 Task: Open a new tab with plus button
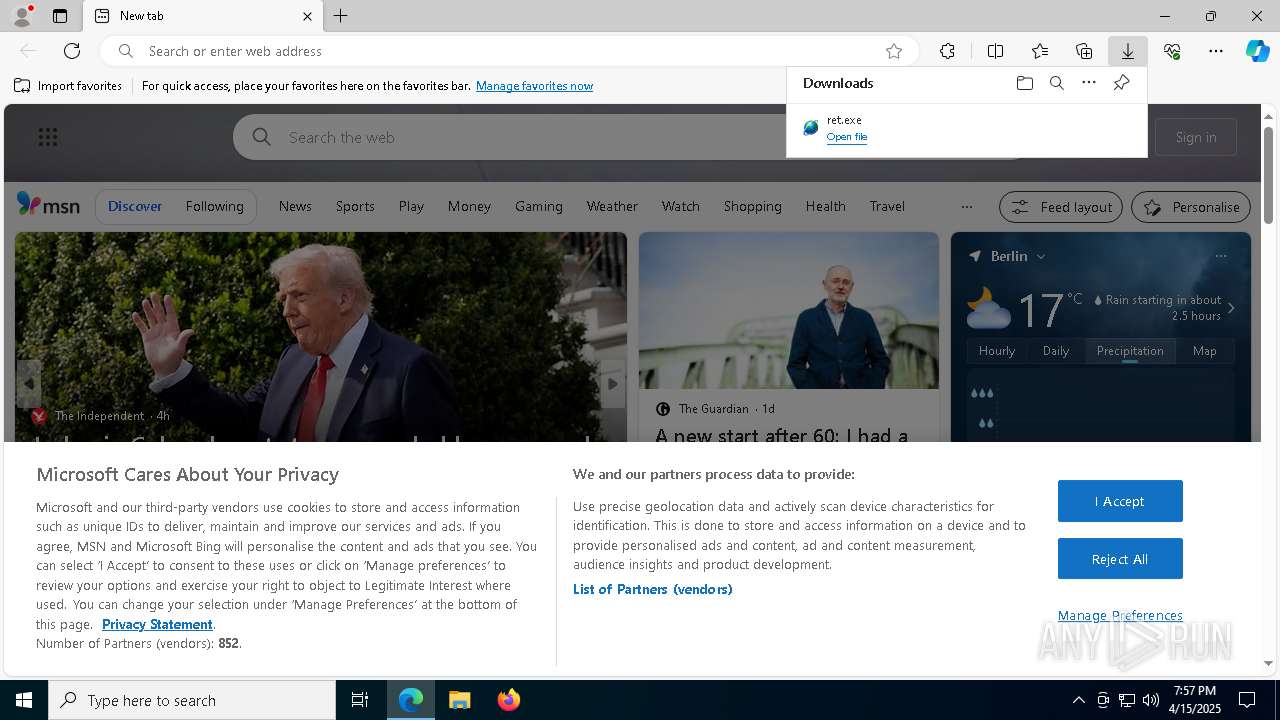click(341, 16)
